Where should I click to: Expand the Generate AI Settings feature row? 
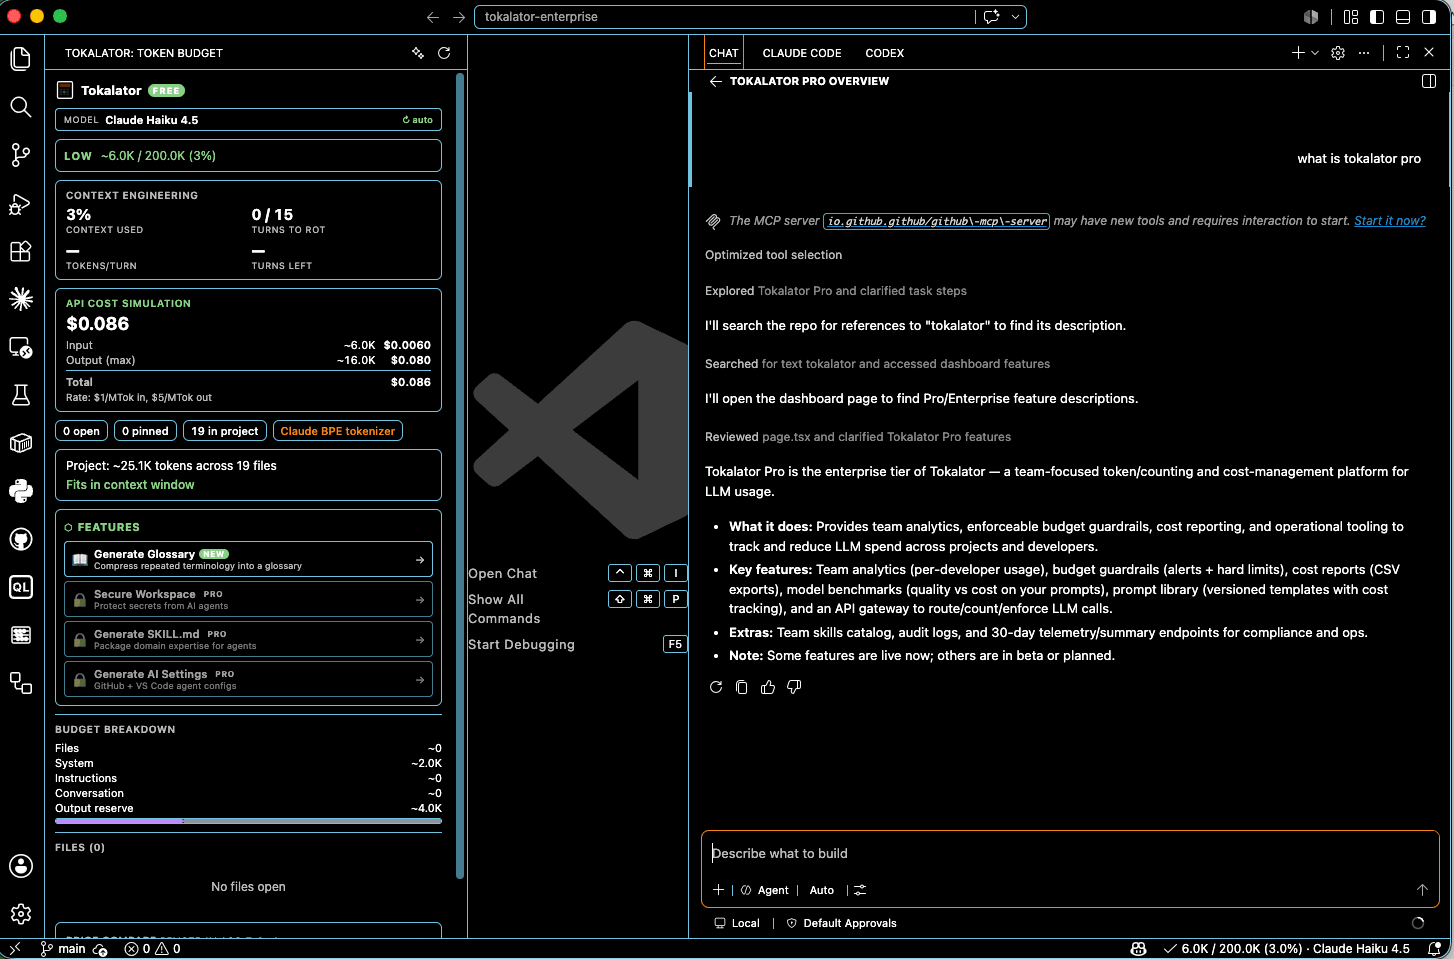(248, 680)
